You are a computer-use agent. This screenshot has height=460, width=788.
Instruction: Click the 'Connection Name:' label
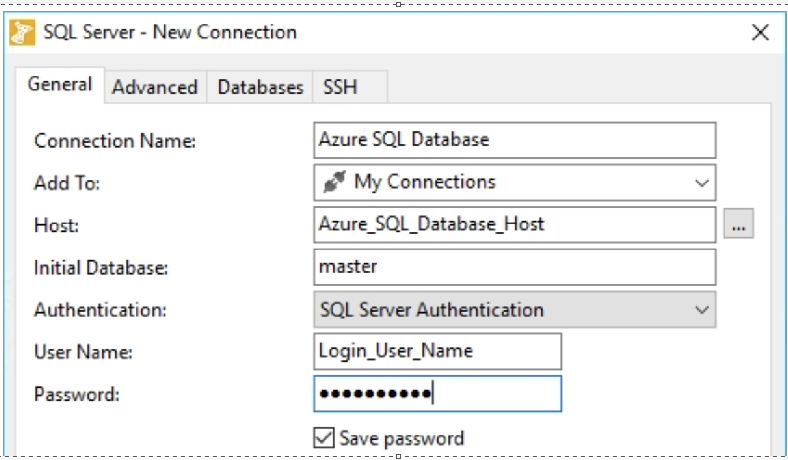[115, 141]
